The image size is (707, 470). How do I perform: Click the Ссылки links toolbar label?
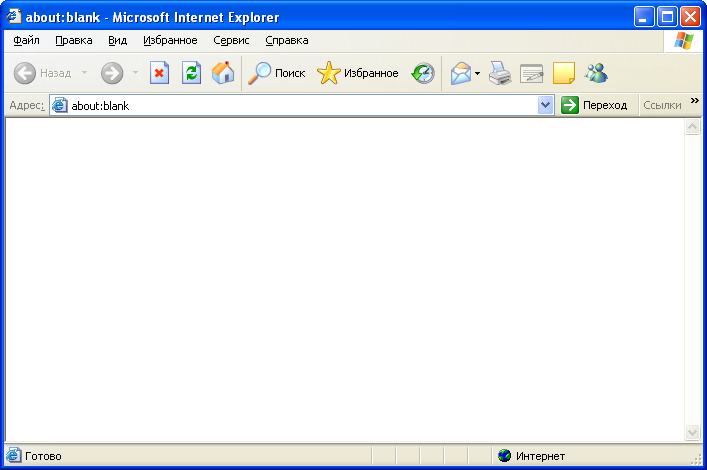point(662,106)
